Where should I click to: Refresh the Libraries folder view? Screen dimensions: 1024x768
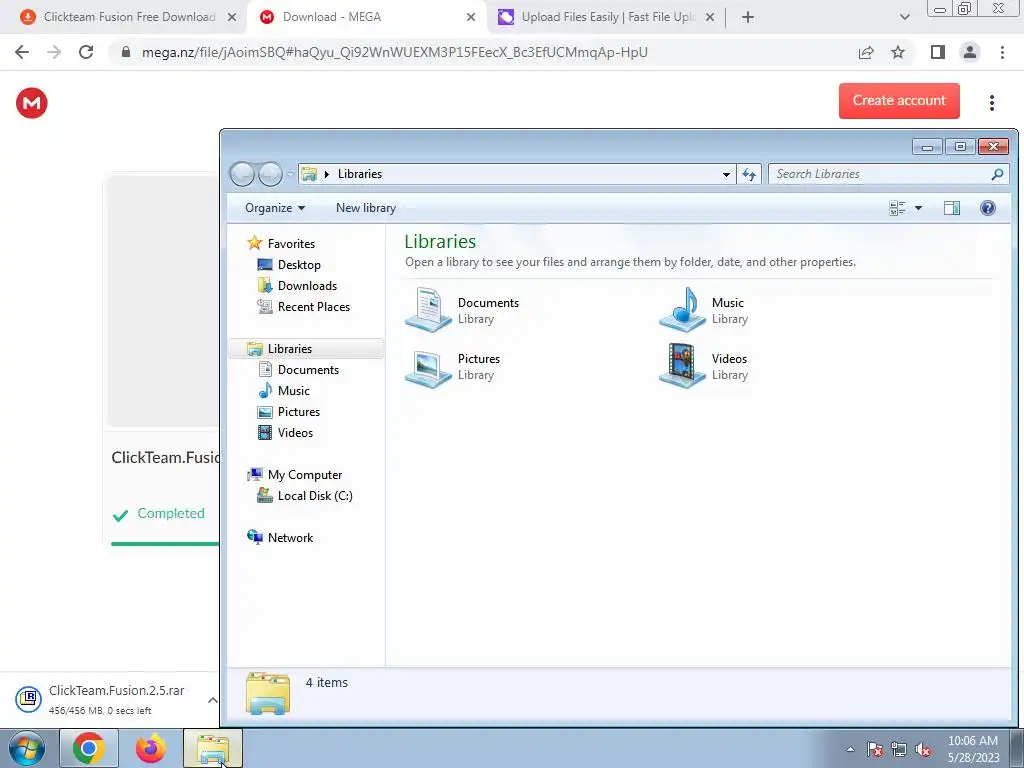pos(749,174)
